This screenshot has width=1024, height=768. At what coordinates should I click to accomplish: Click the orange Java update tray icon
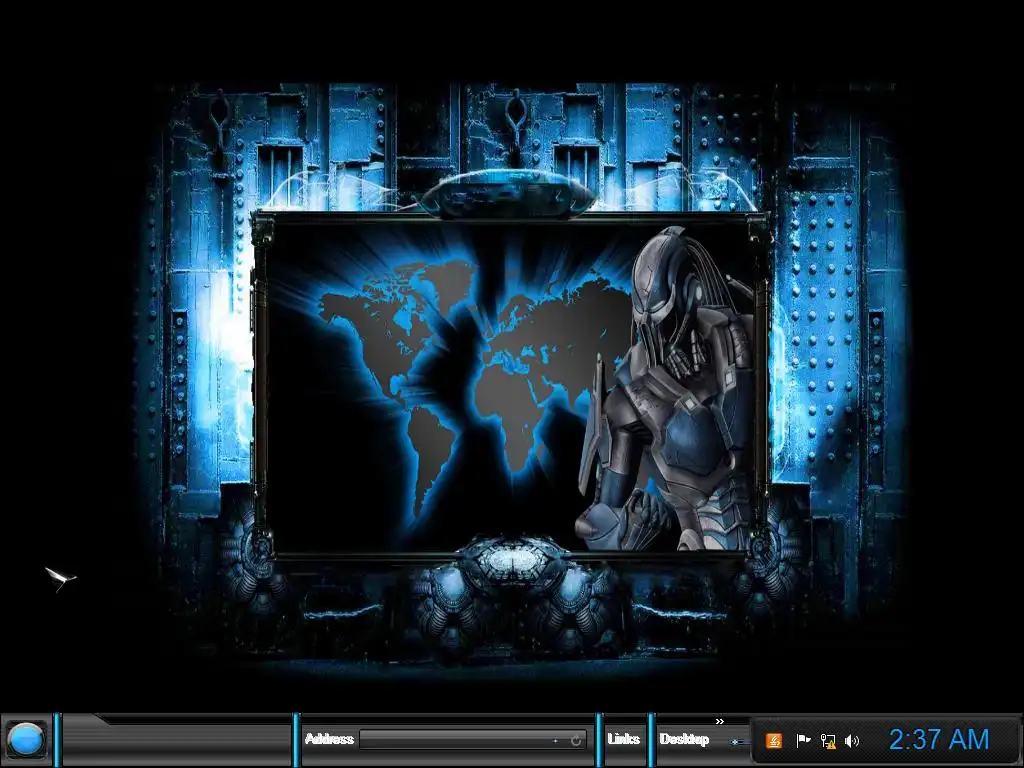(774, 741)
